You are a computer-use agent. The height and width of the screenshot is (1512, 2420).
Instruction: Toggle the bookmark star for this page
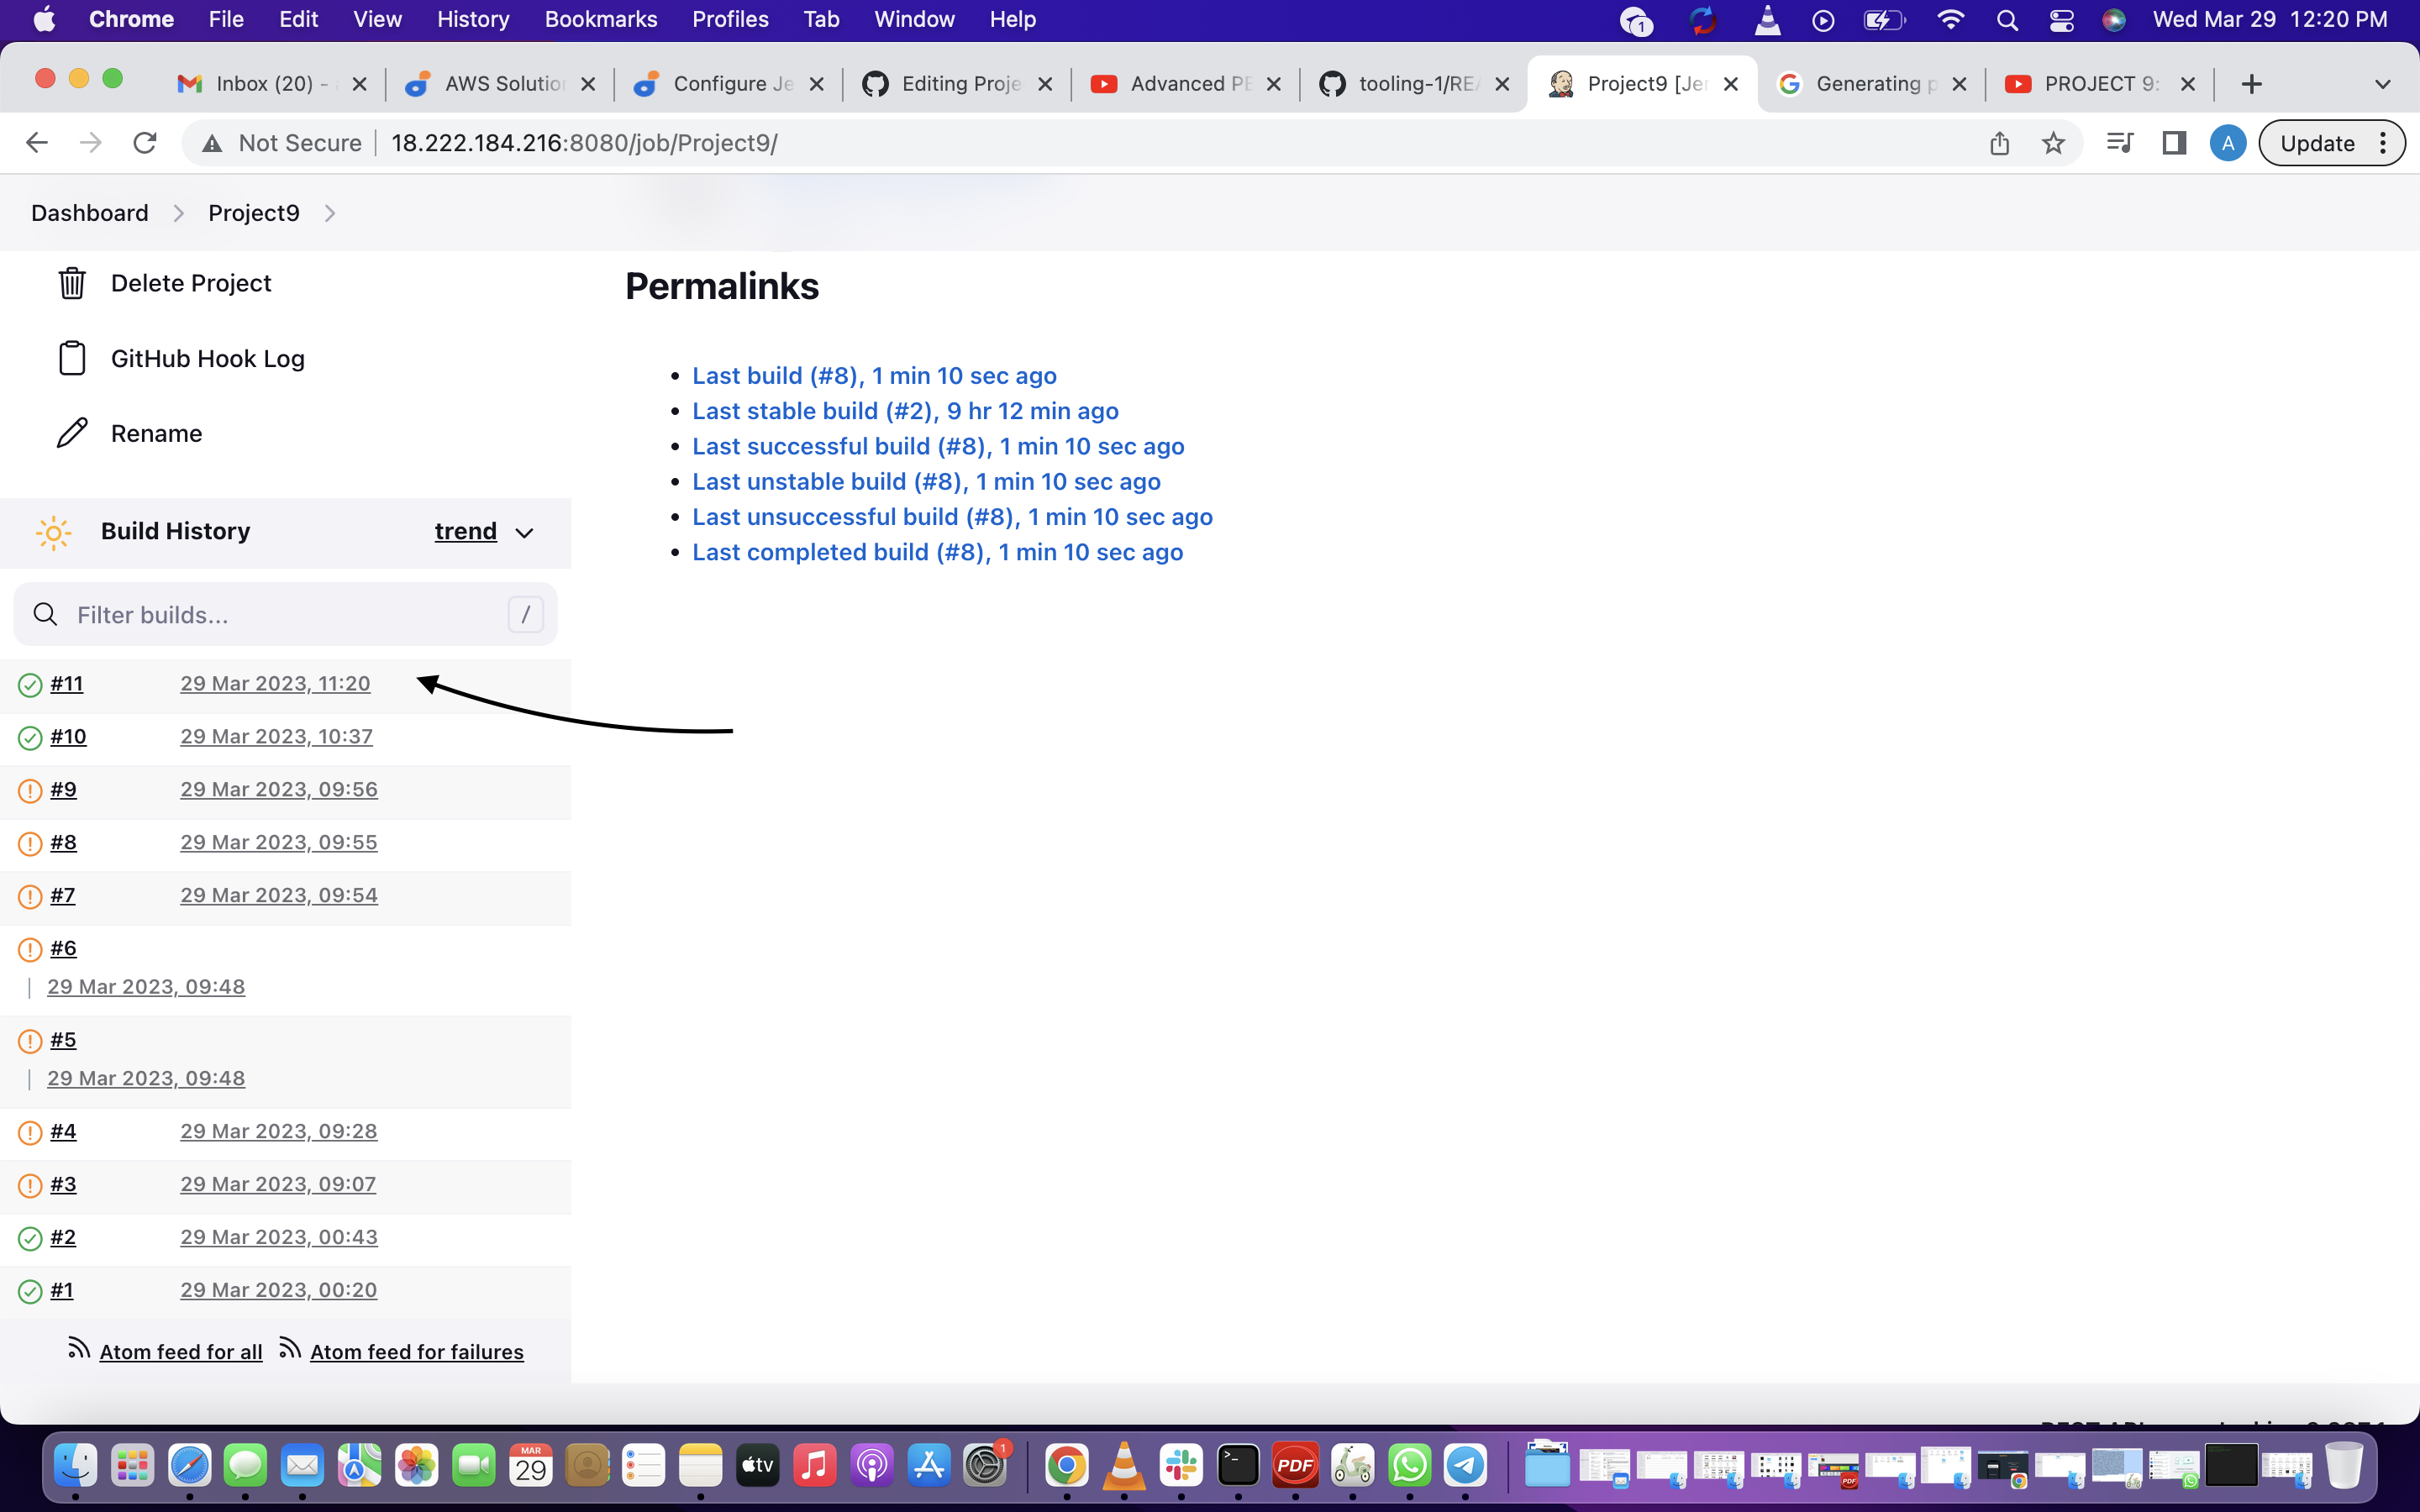click(x=2053, y=143)
